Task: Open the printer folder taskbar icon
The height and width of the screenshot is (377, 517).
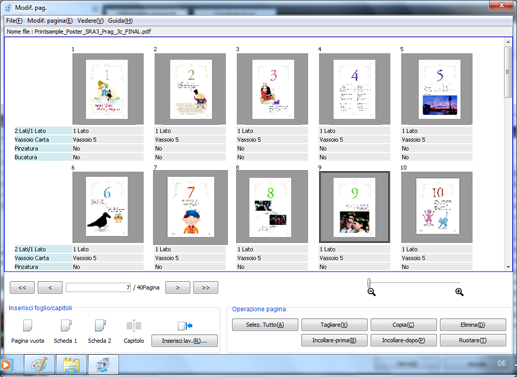Action: (x=72, y=365)
